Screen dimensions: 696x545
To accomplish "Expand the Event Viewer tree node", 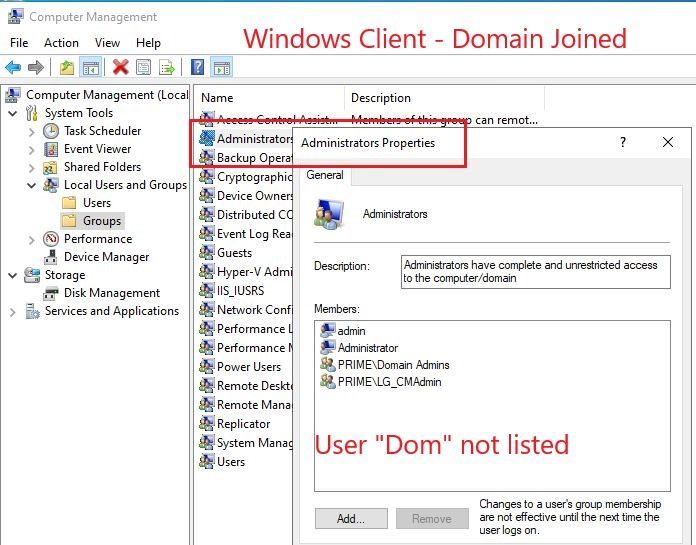I will click(31, 150).
